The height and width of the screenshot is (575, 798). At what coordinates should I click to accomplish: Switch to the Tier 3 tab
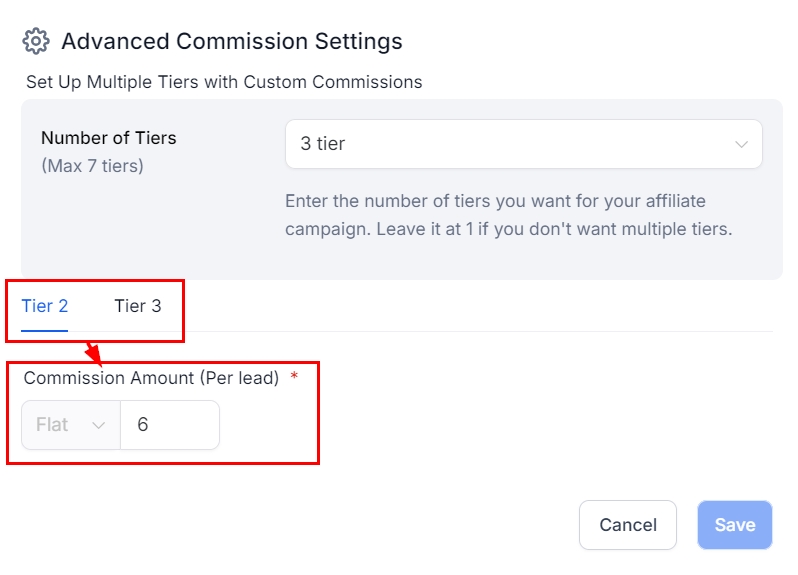coord(137,306)
